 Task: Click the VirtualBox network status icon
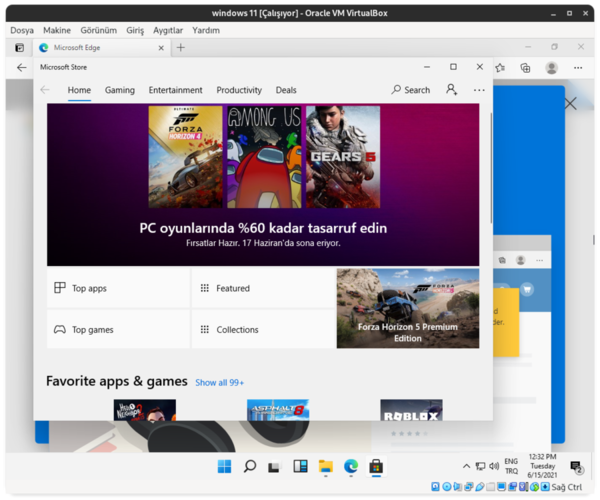468,487
